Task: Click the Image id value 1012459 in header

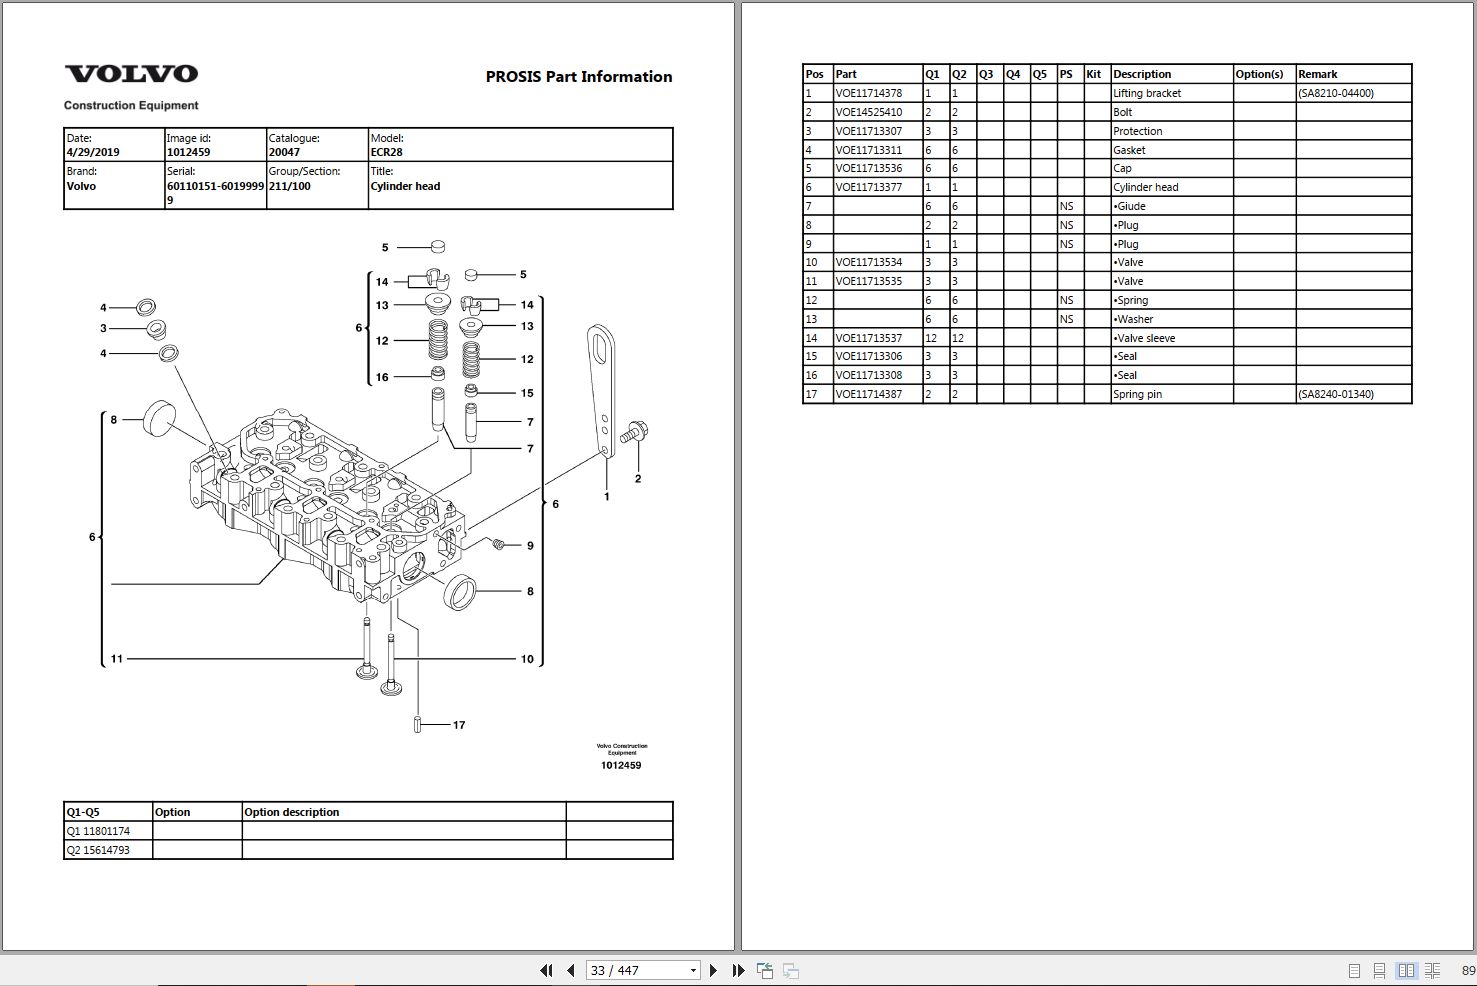Action: (188, 152)
